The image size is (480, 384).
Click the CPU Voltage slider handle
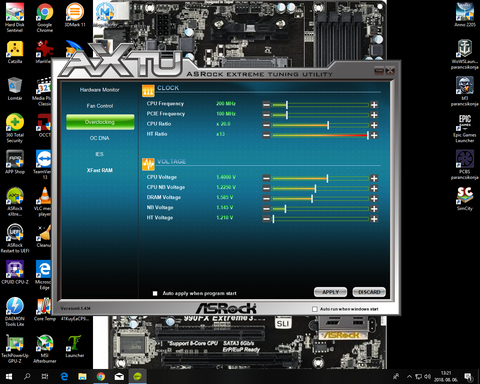tap(327, 178)
